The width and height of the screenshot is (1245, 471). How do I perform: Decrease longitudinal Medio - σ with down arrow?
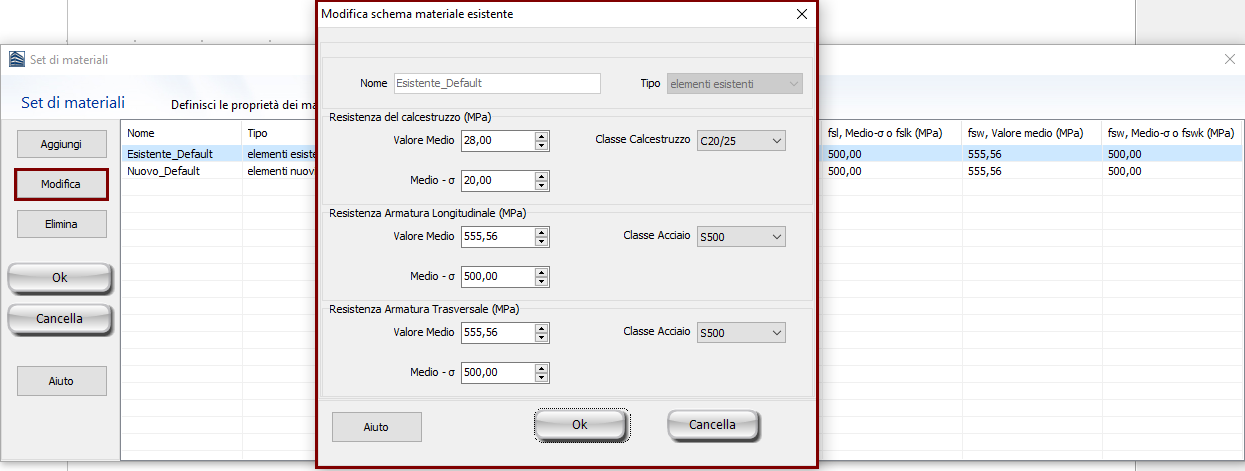pos(541,282)
